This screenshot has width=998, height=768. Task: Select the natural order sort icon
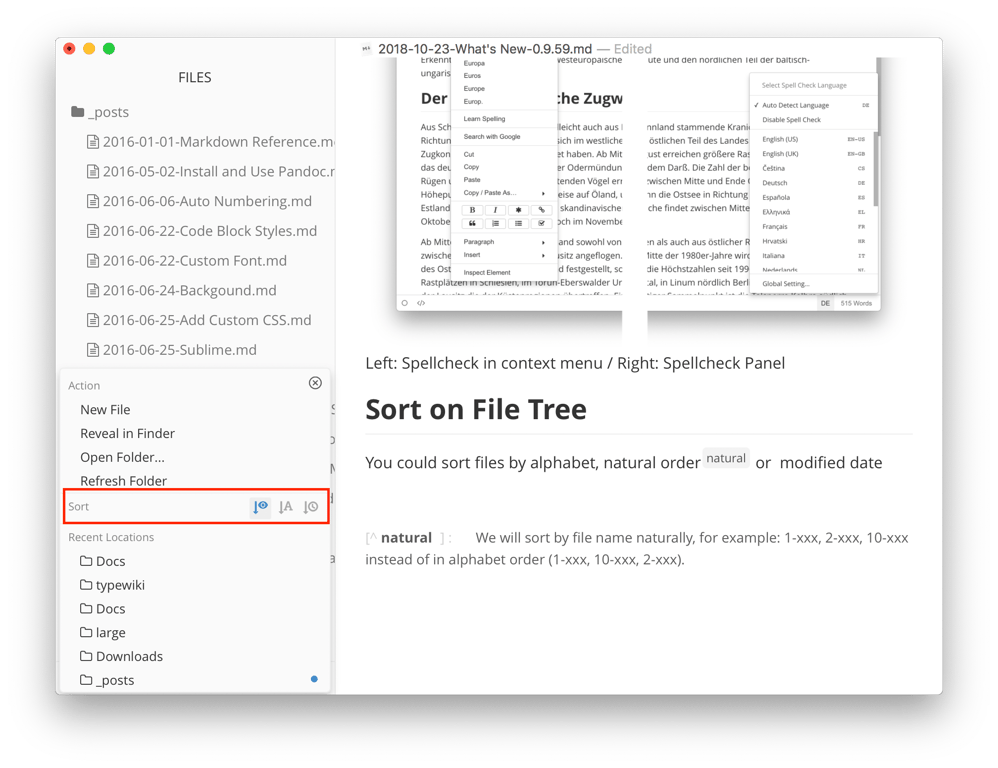(x=260, y=506)
